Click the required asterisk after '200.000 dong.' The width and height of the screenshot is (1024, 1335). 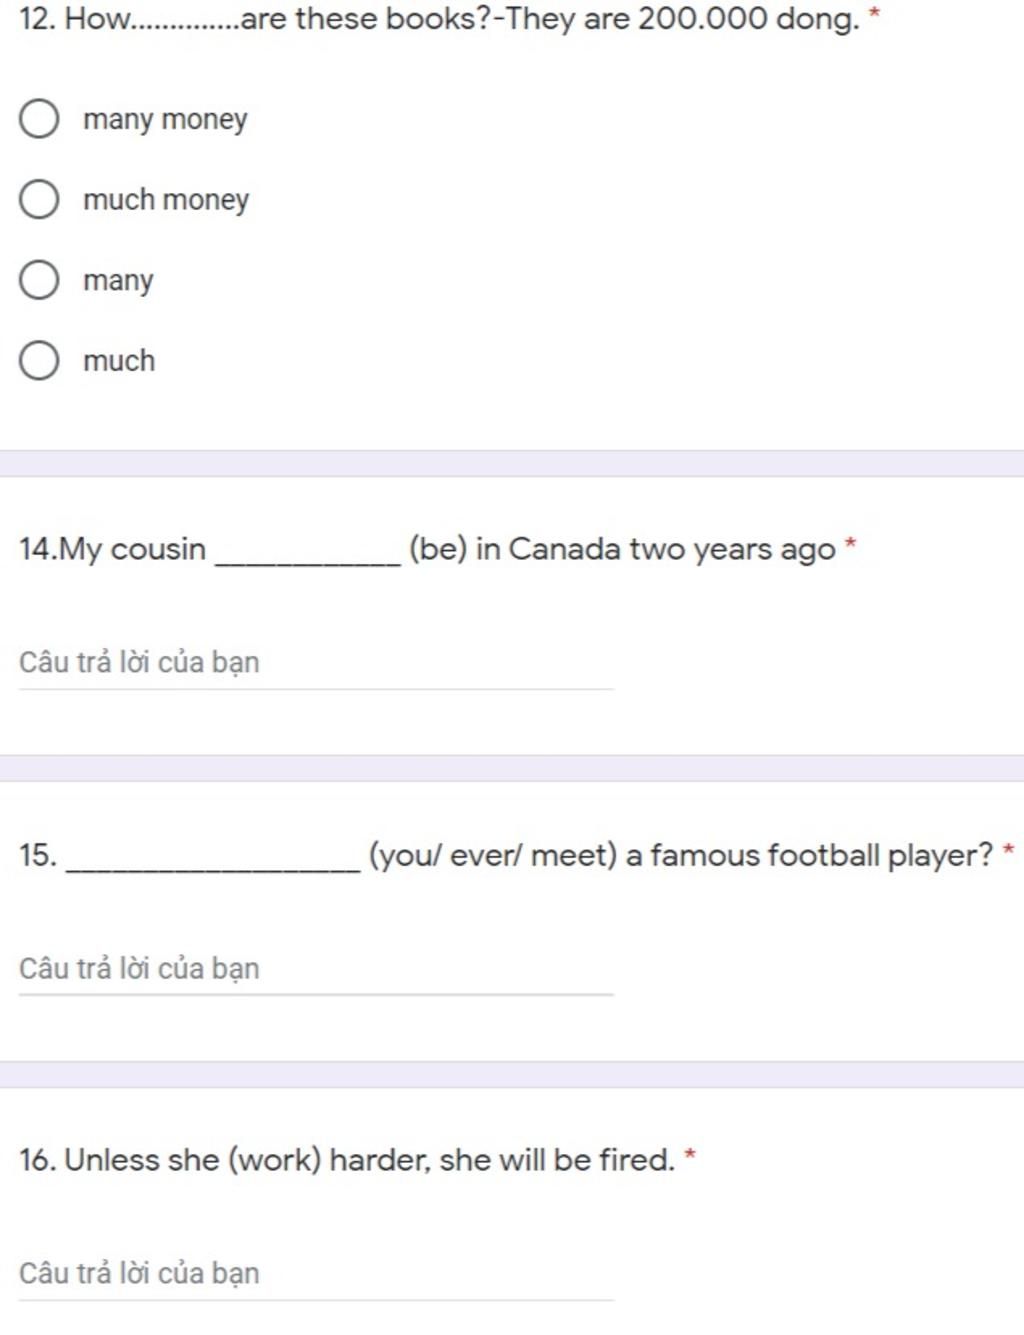(875, 14)
